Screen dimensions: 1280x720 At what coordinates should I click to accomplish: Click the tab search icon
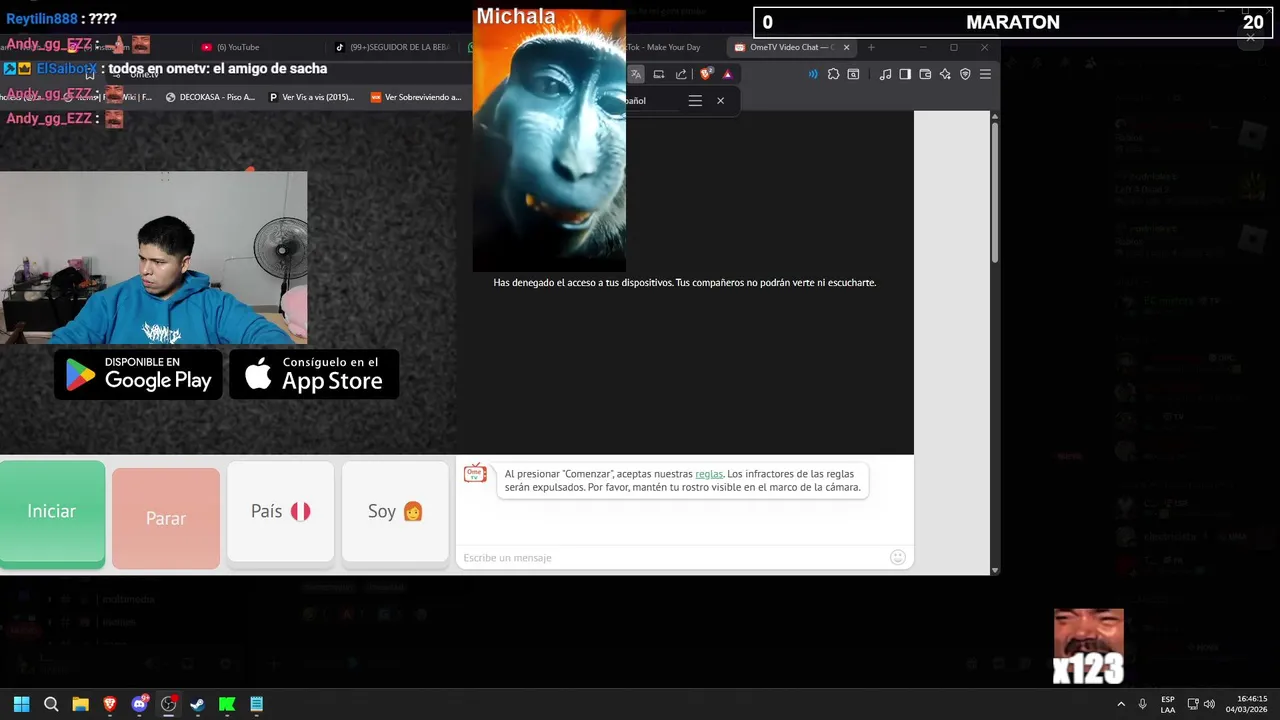tap(853, 74)
